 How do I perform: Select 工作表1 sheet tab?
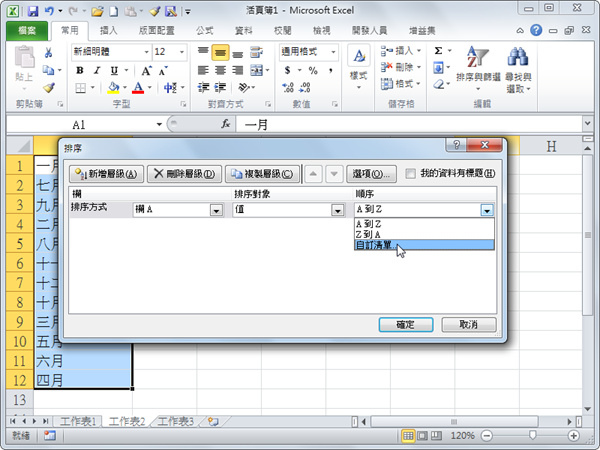[78, 421]
